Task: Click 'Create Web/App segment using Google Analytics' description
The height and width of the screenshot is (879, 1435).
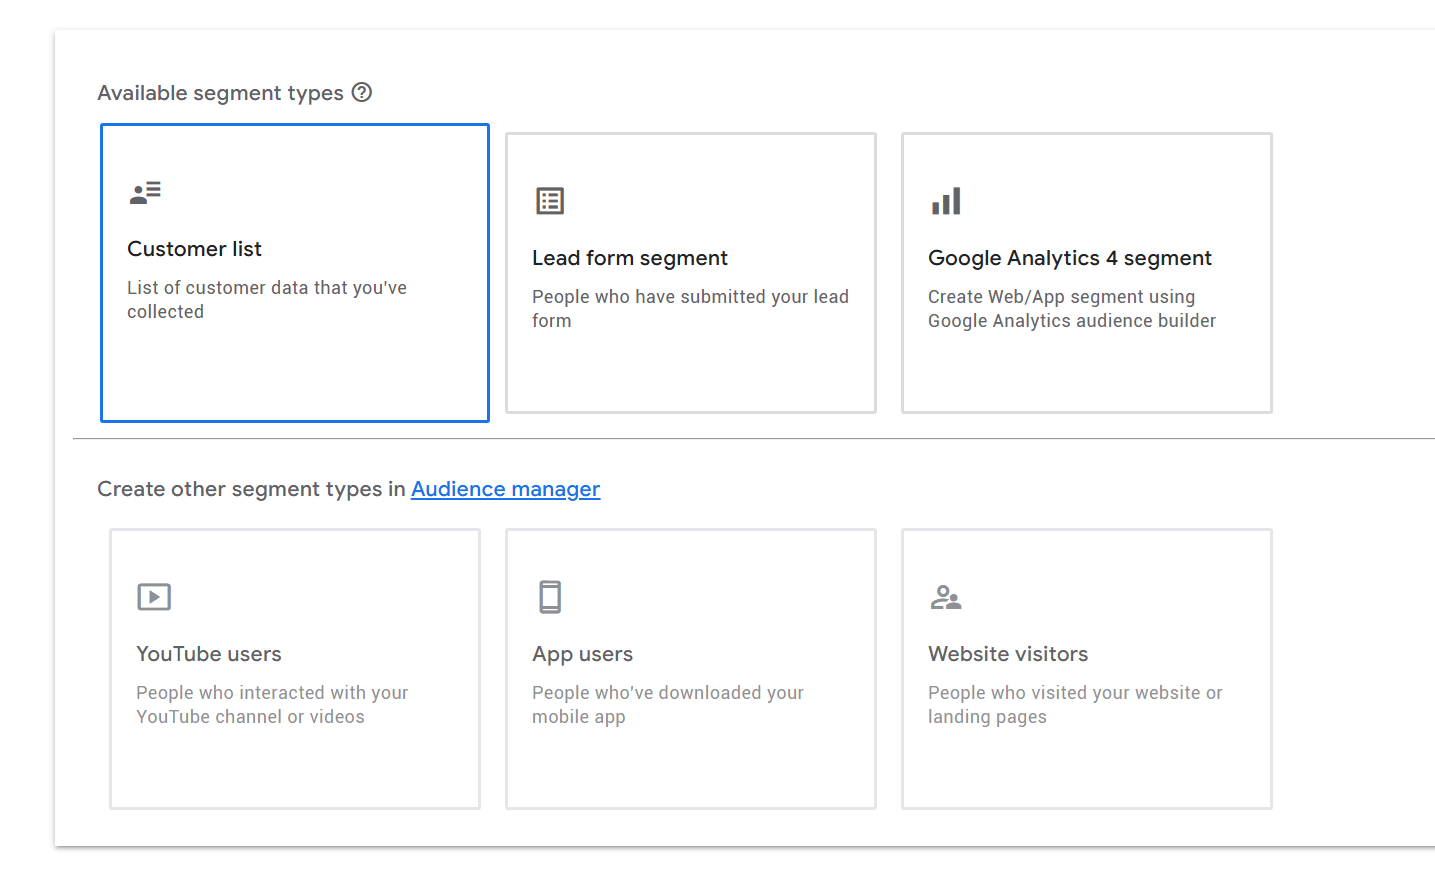Action: tap(1072, 309)
